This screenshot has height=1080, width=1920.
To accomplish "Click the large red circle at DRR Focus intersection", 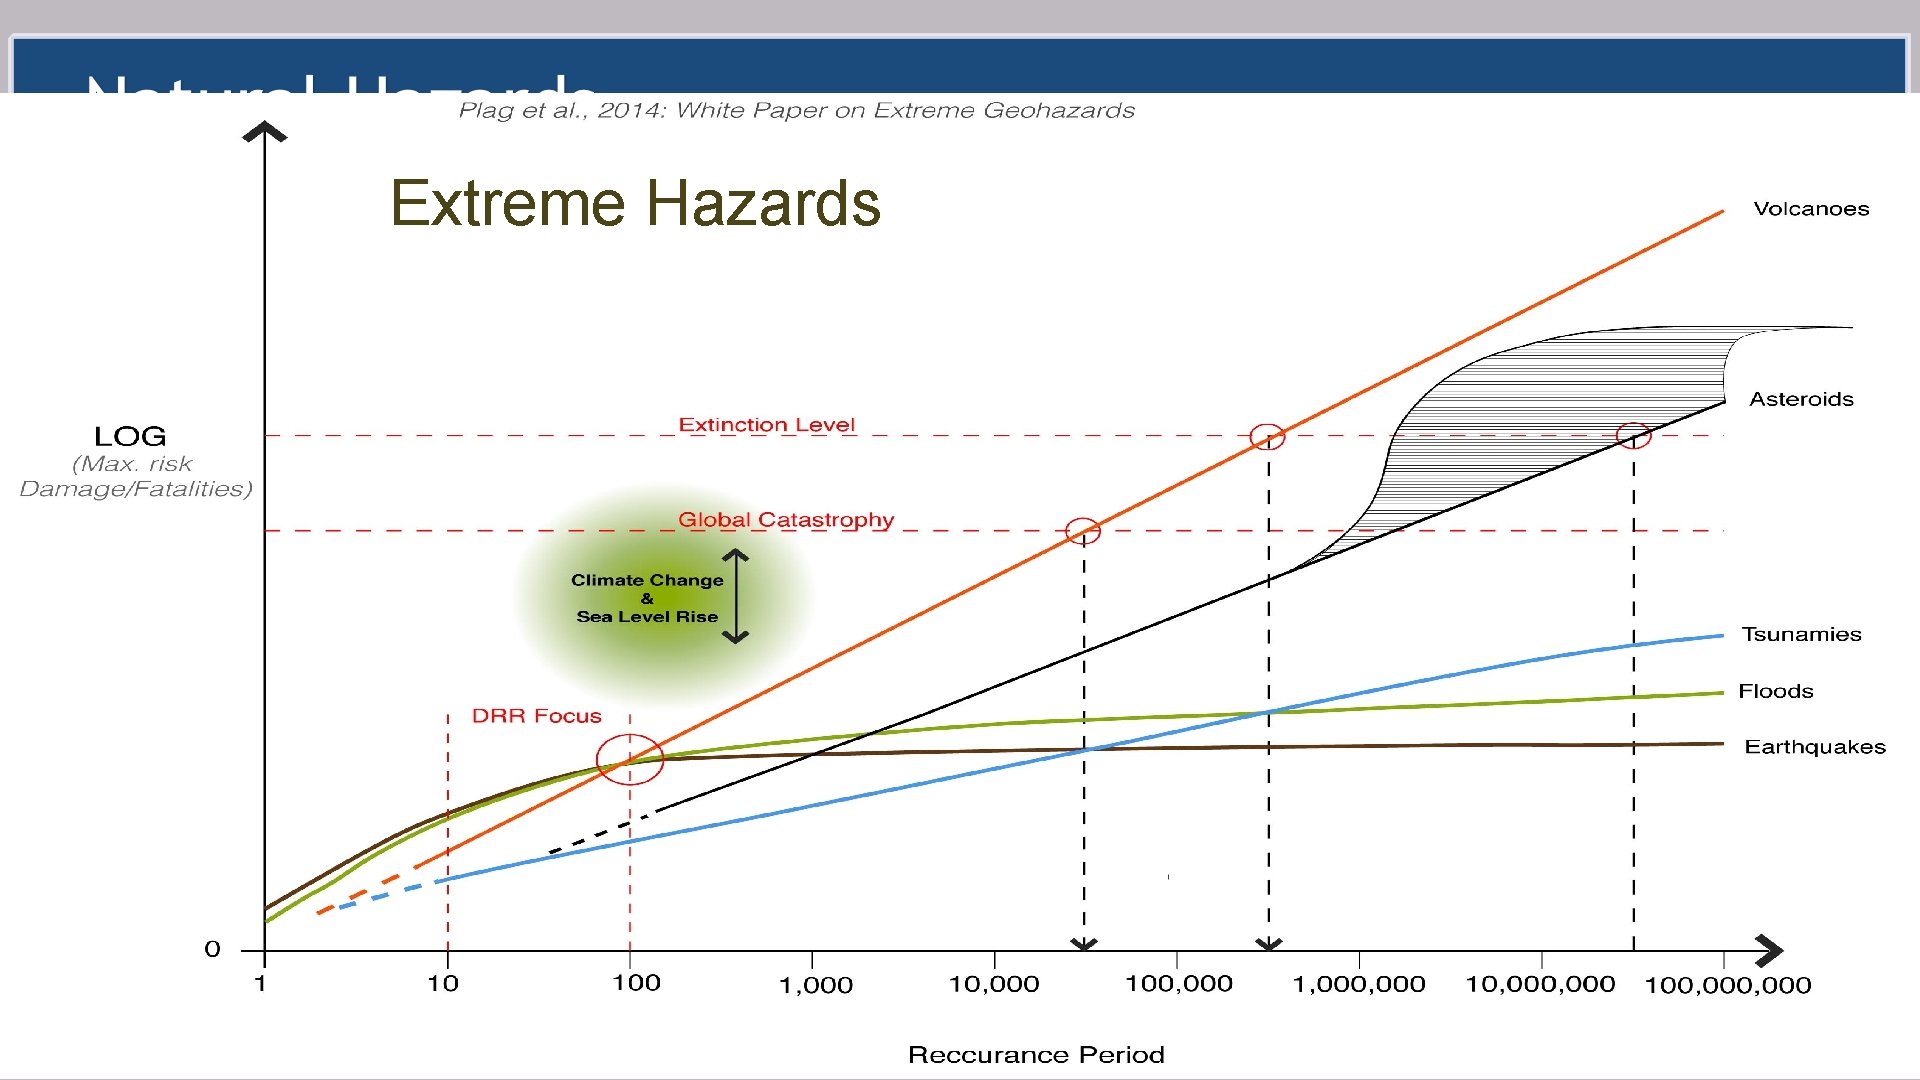I will pos(630,759).
